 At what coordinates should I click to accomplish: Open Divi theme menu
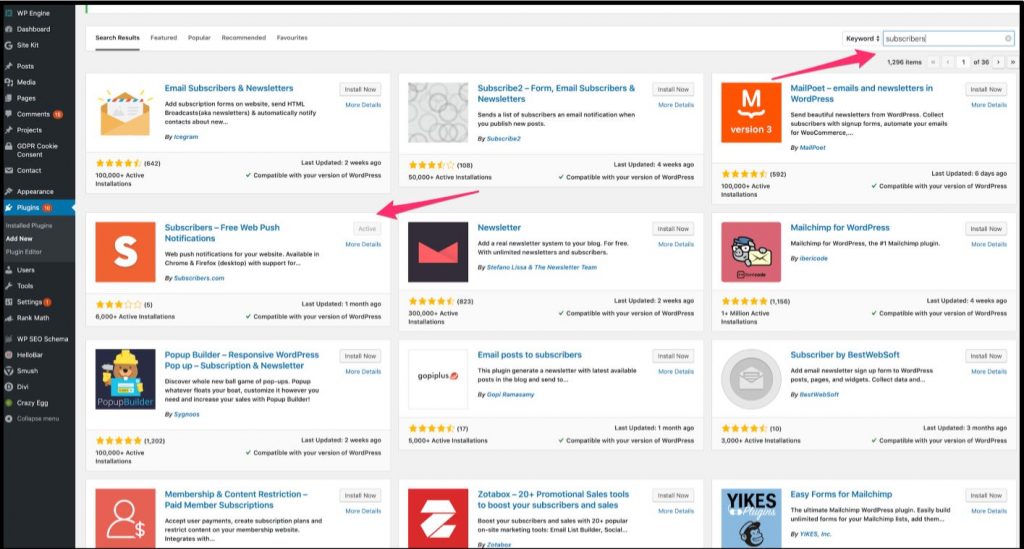[23, 387]
